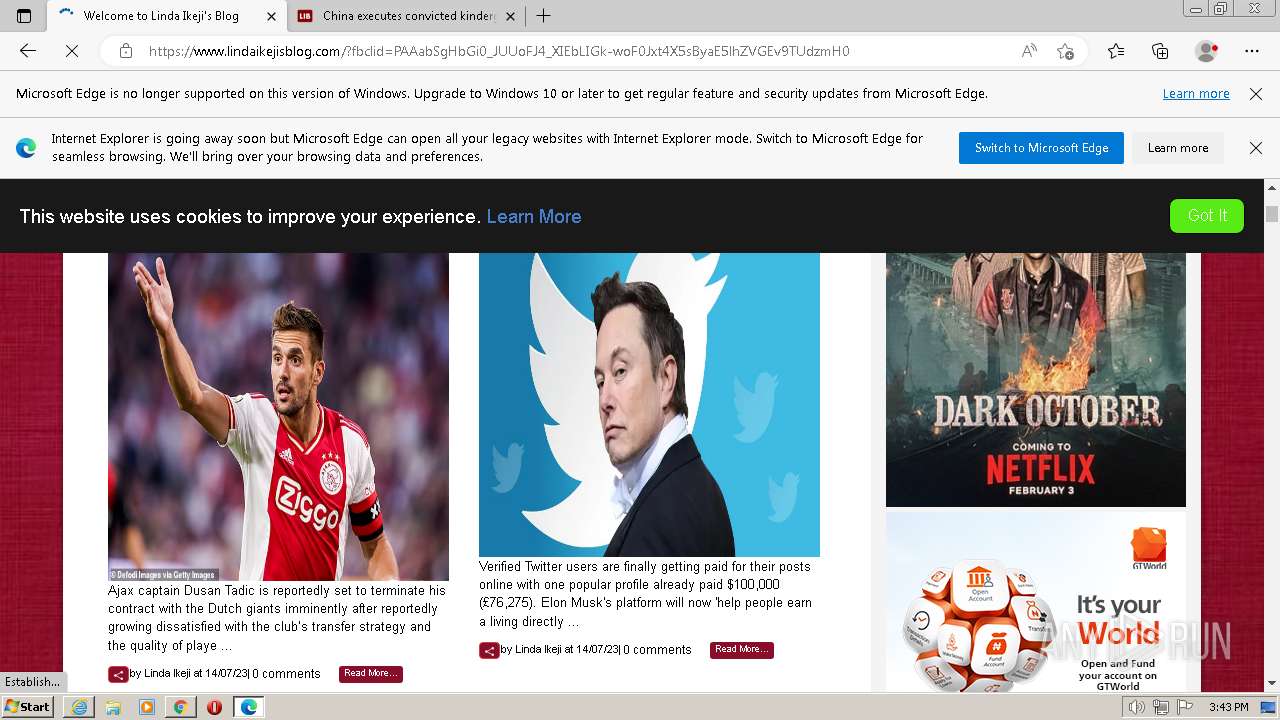This screenshot has width=1280, height=720.
Task: Open the Elon Musk Twitter article image
Action: click(649, 404)
